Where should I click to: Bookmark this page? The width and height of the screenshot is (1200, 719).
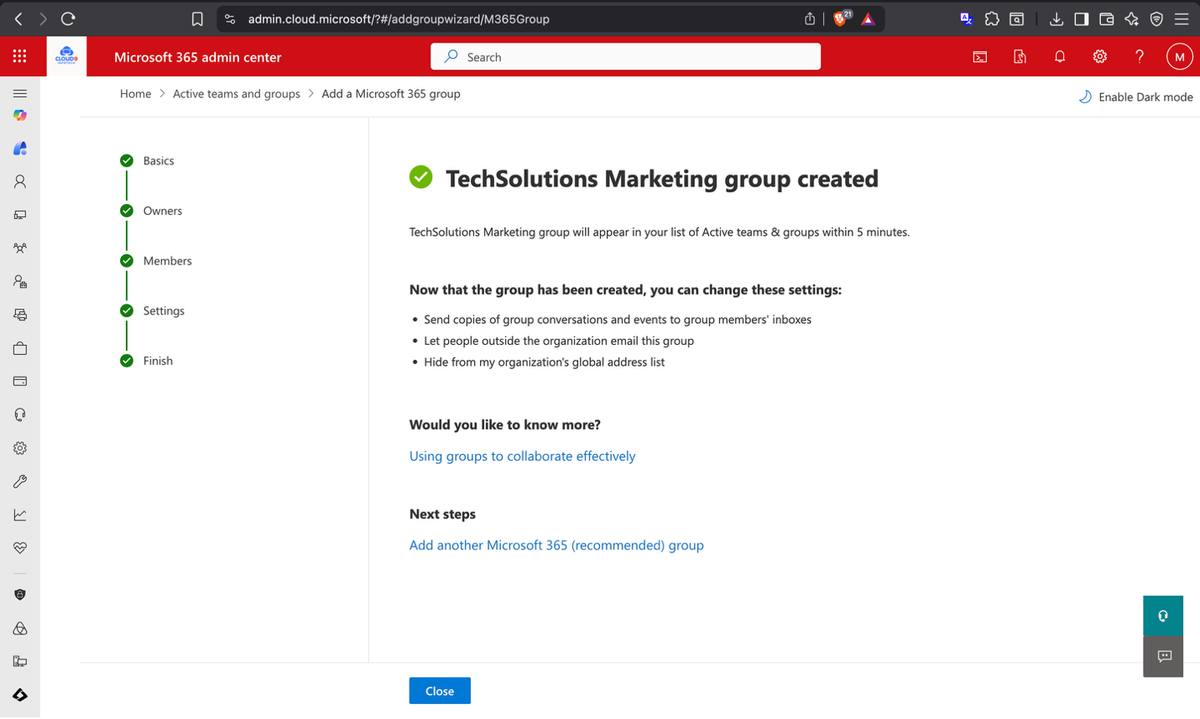click(198, 19)
